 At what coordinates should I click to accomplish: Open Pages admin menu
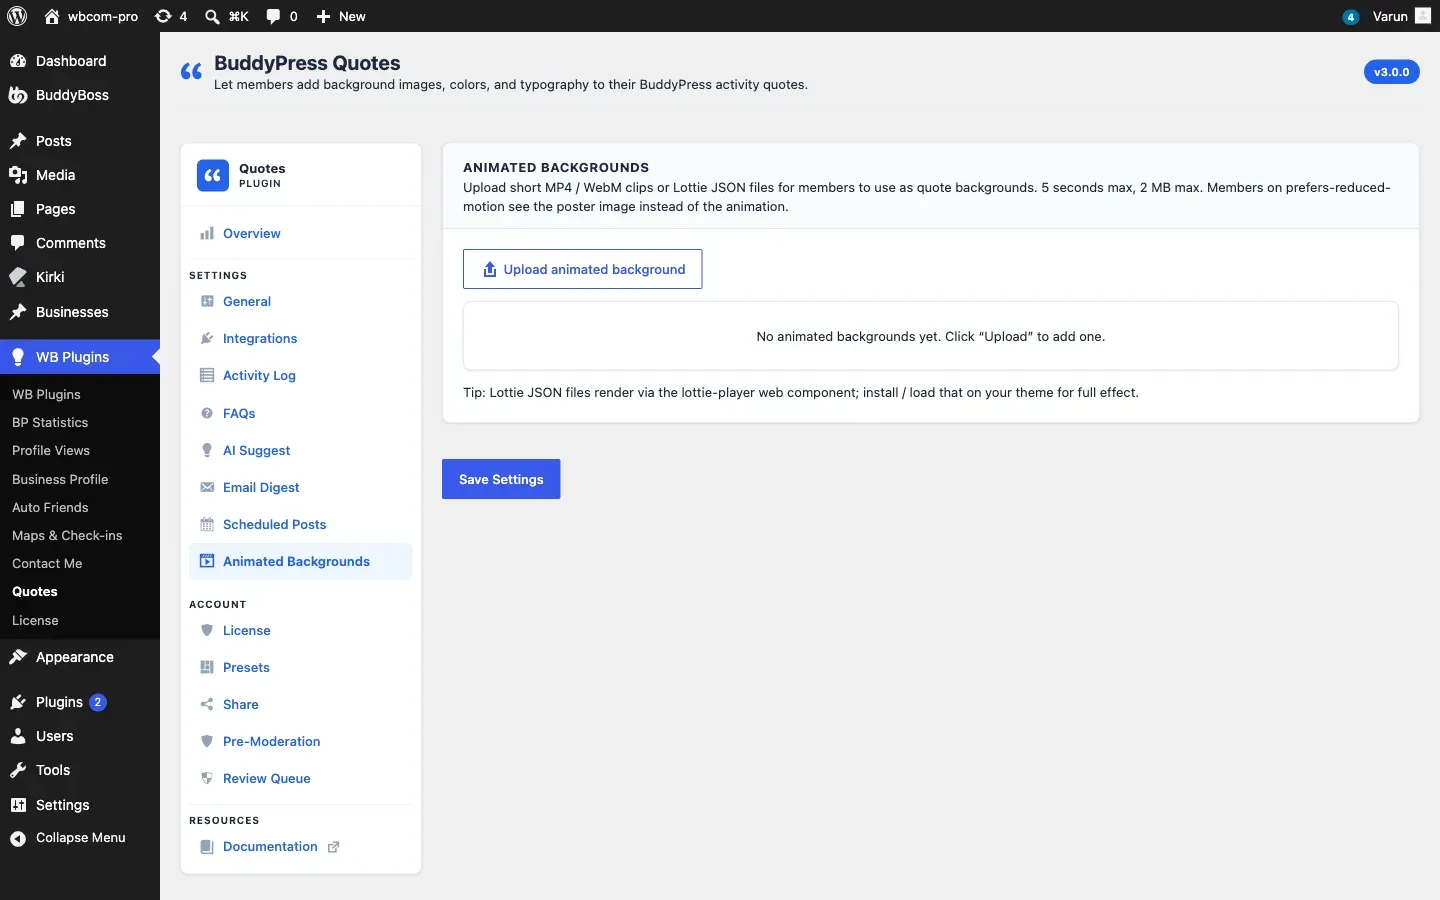(x=80, y=209)
